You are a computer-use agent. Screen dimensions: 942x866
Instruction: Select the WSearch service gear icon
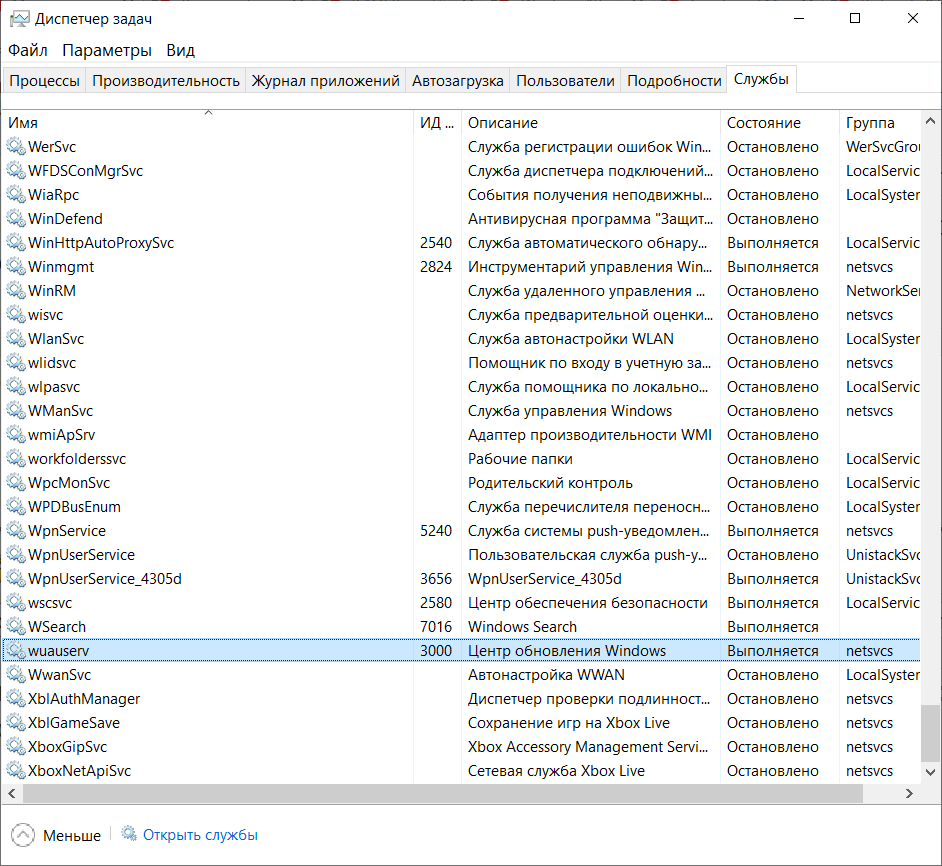(15, 627)
